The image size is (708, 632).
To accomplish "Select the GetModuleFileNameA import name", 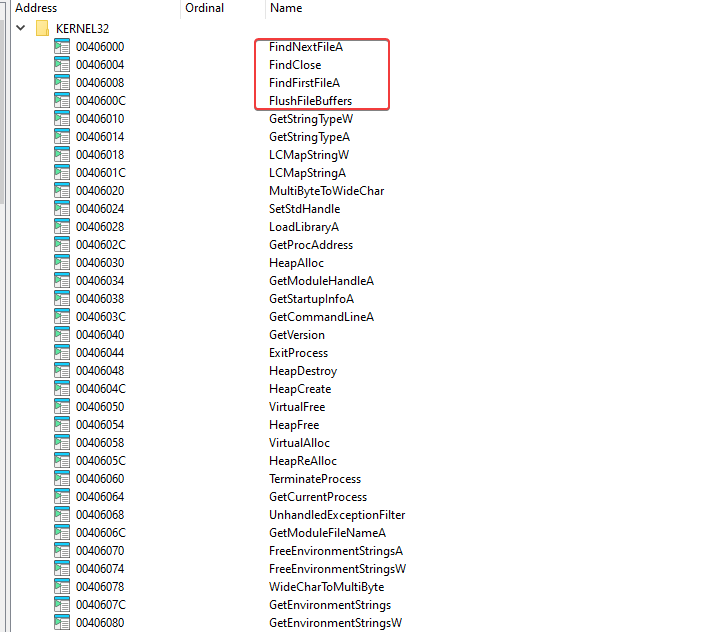I will (x=327, y=533).
